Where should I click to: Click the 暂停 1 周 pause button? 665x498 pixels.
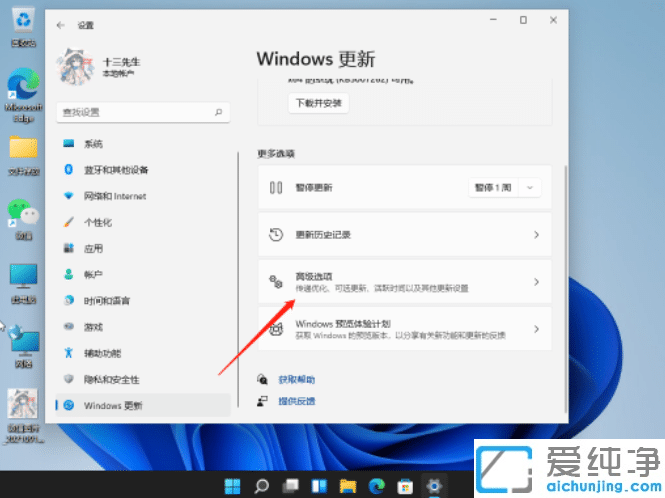(493, 187)
